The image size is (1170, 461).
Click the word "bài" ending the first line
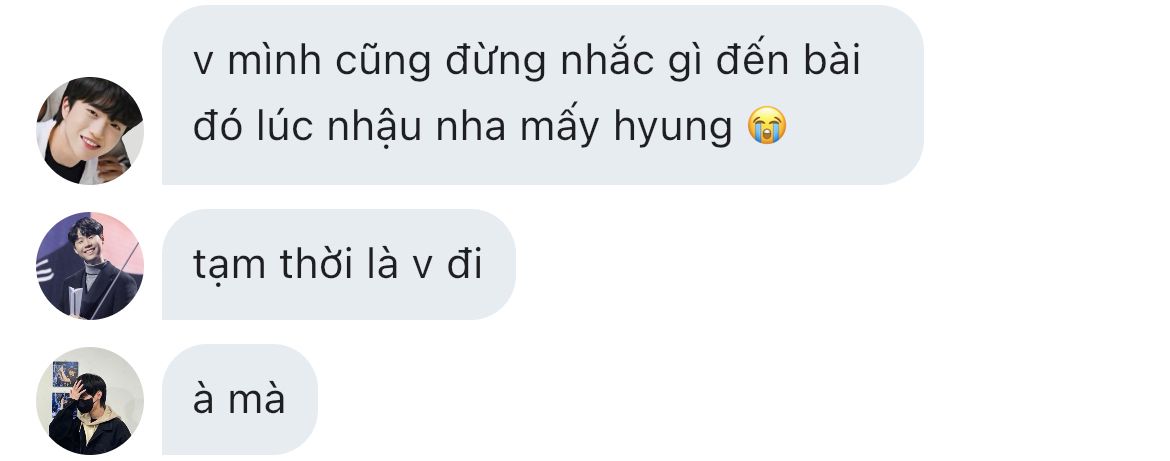832,60
